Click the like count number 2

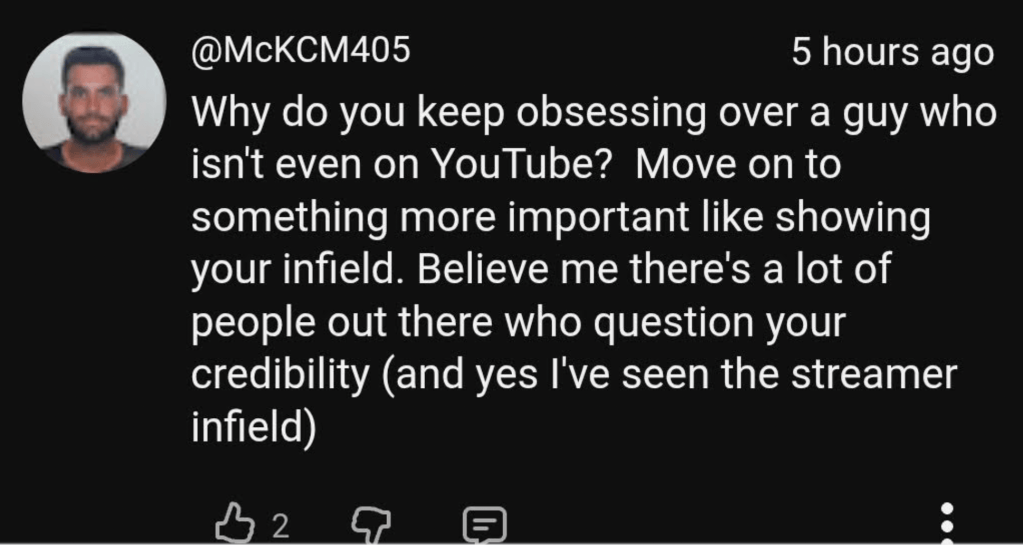[280, 526]
